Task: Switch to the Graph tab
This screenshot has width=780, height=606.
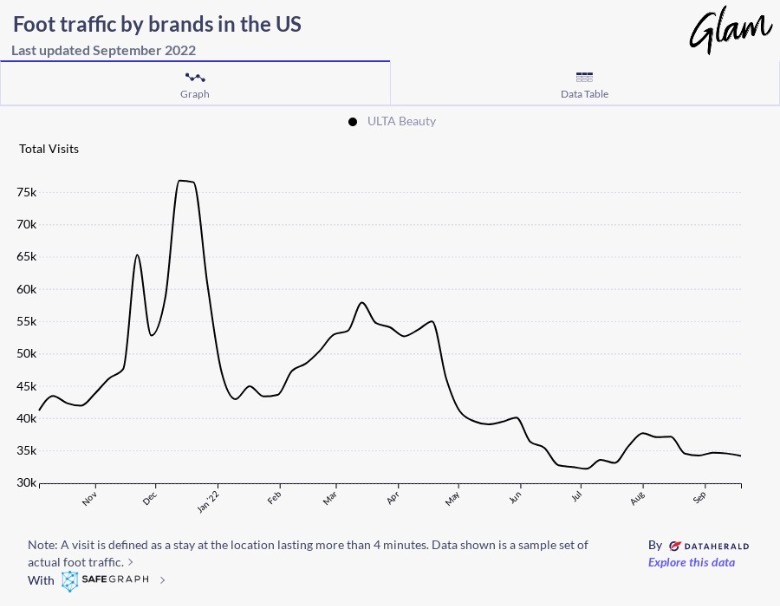Action: (195, 83)
